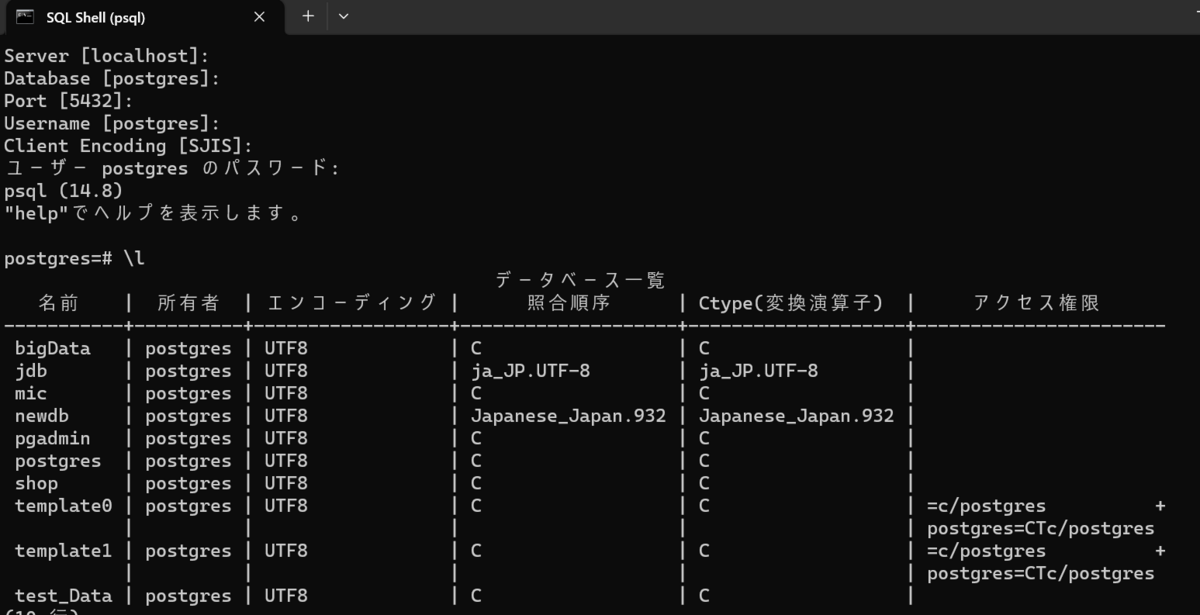Screen dimensions: 1200x615
Task: Select the shop database name
Action: (36, 483)
